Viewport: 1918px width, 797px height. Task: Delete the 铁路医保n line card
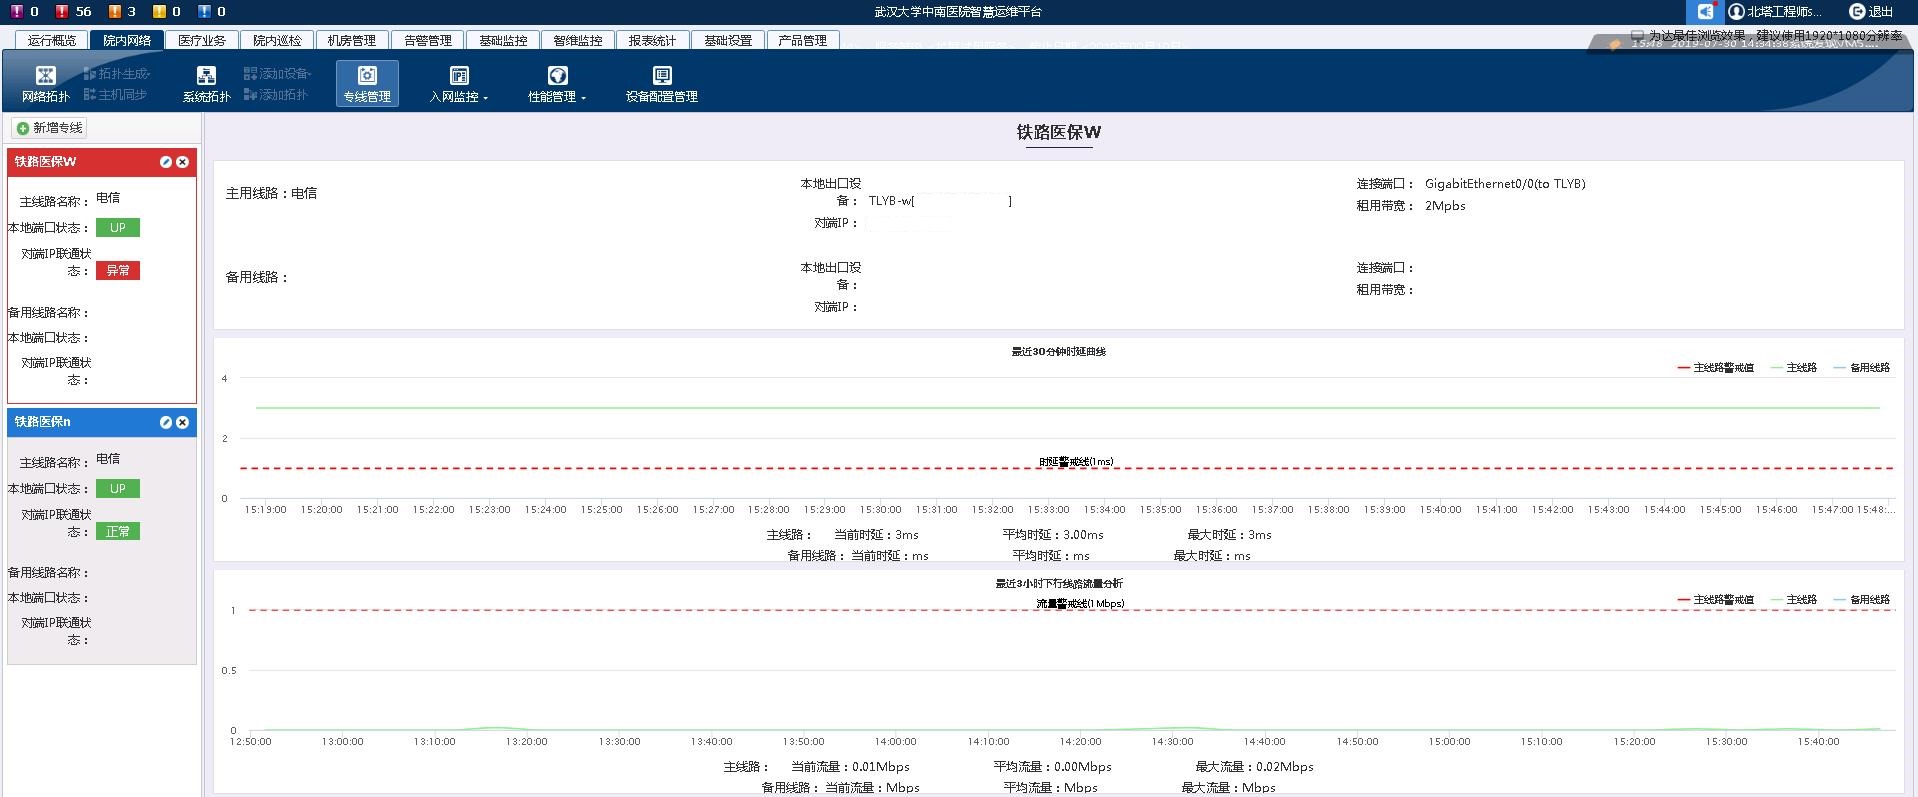click(182, 423)
